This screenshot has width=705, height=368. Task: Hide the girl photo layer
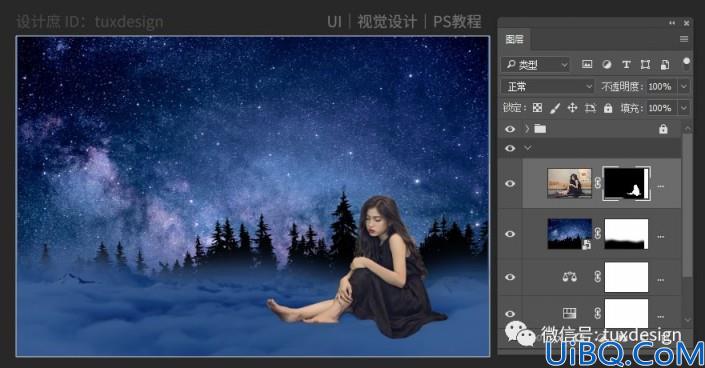(510, 184)
